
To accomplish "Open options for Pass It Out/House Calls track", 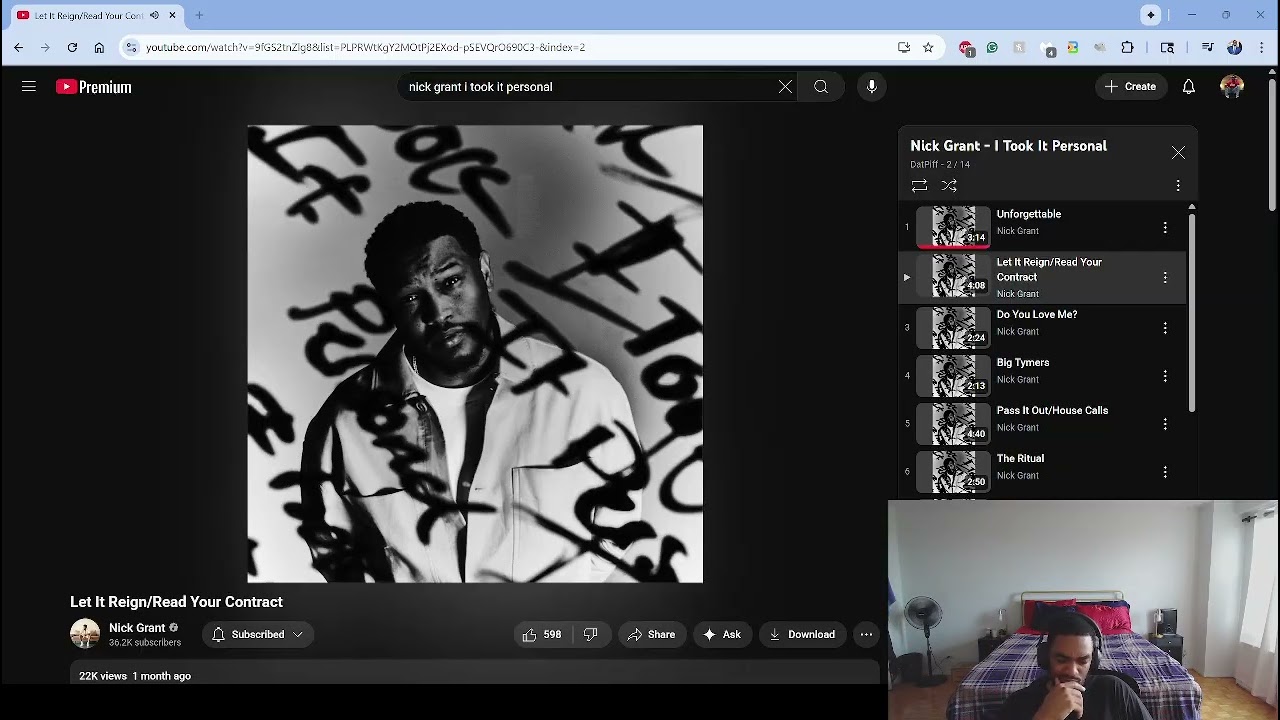I will [1165, 424].
